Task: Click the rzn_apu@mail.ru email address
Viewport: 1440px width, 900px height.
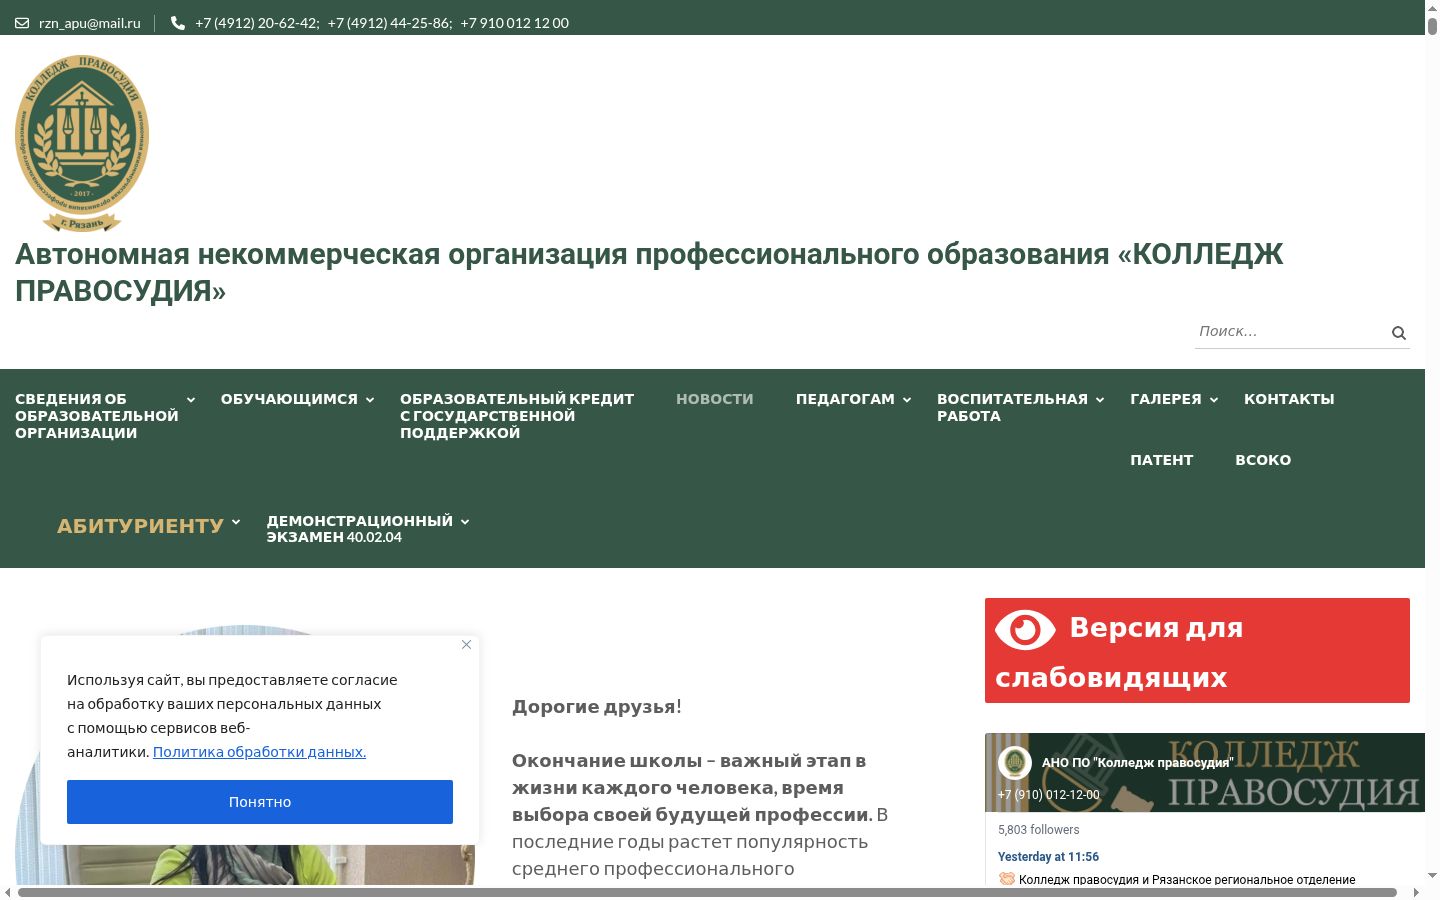Action: [90, 23]
